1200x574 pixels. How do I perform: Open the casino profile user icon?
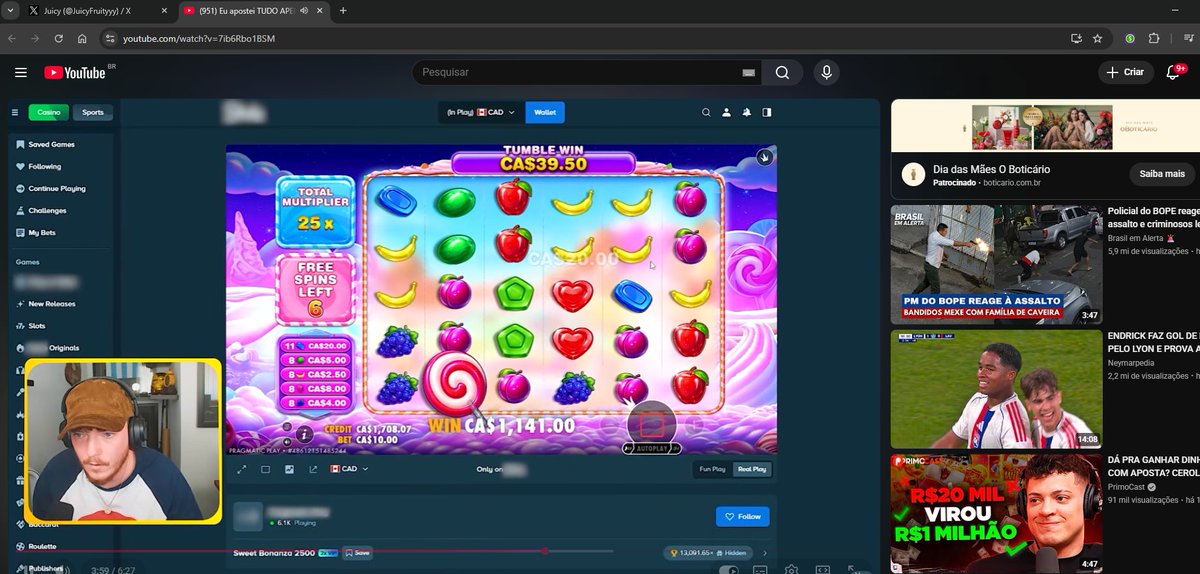pyautogui.click(x=727, y=112)
